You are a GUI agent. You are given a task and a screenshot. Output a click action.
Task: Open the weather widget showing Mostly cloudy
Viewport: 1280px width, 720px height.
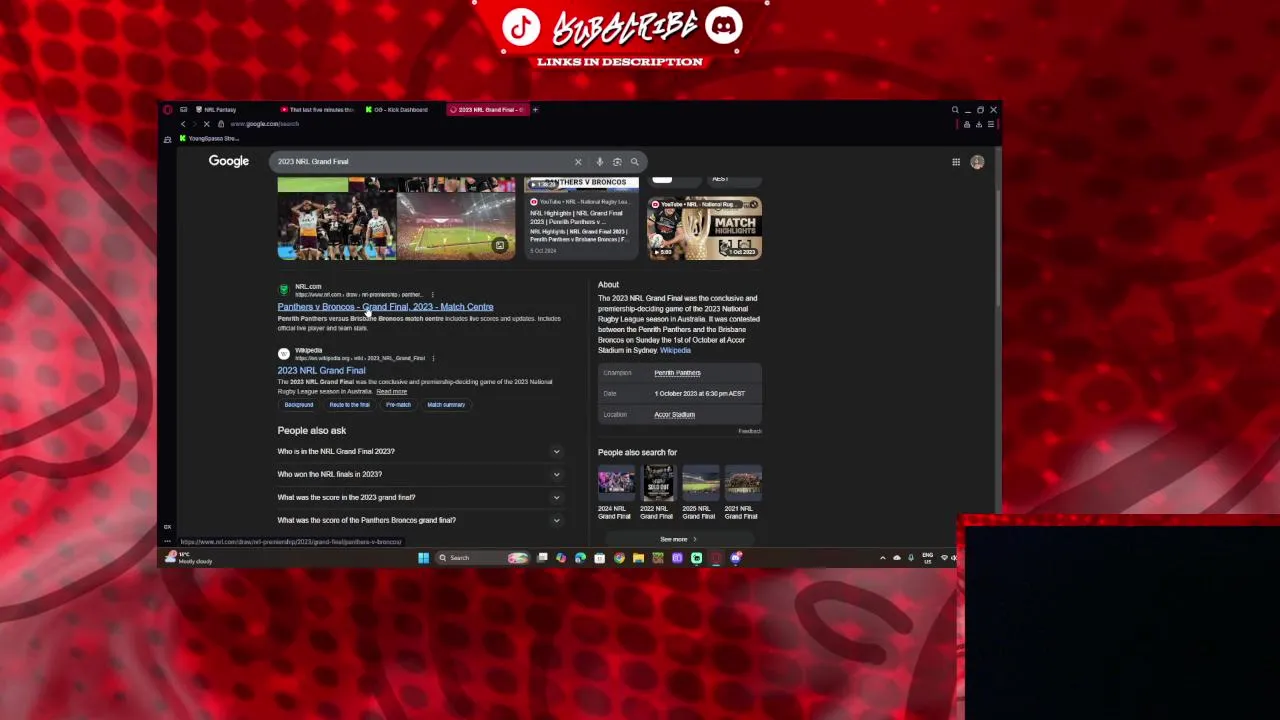coord(187,558)
